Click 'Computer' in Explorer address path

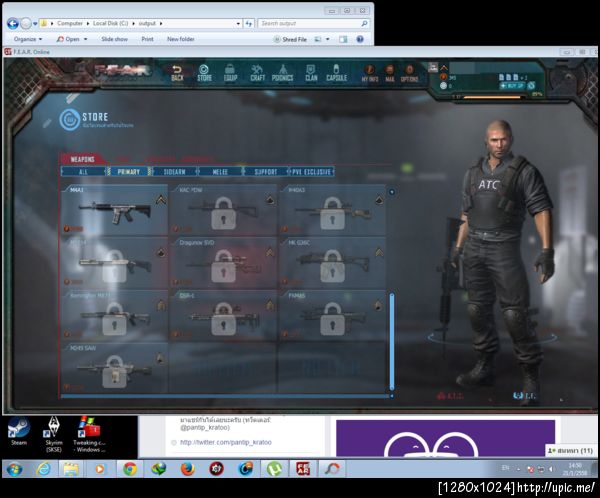[x=70, y=23]
